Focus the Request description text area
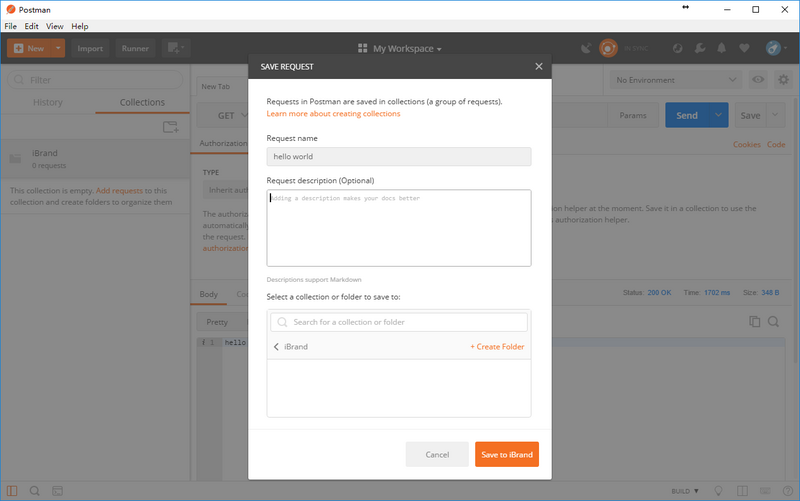 pos(398,228)
